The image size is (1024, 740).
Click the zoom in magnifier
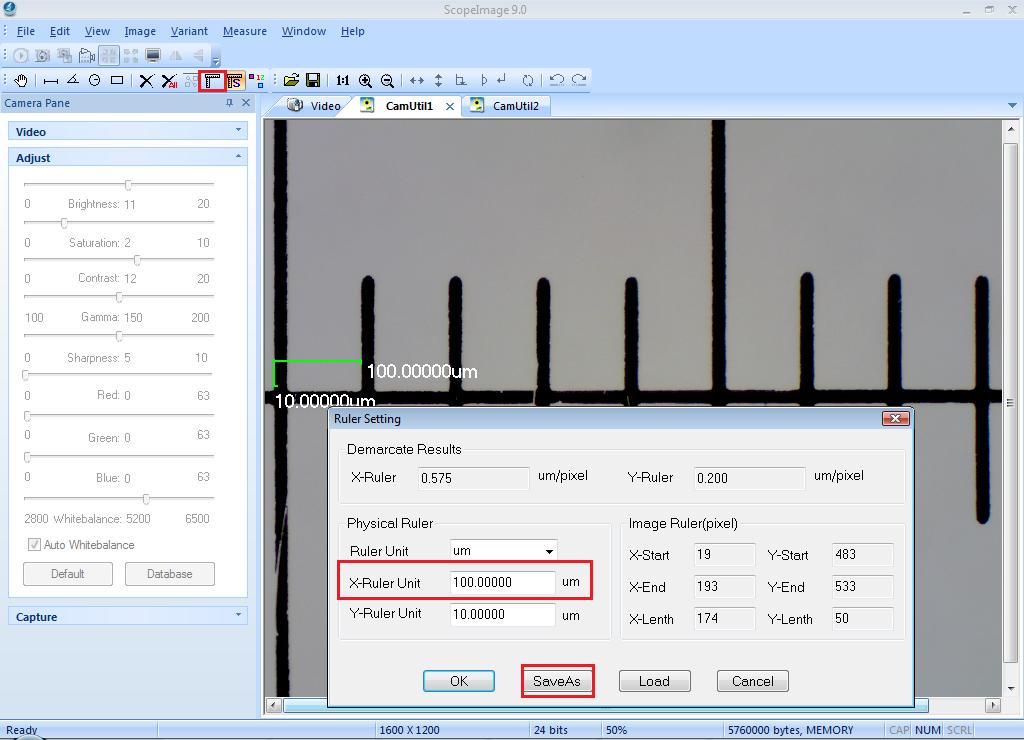pos(365,80)
